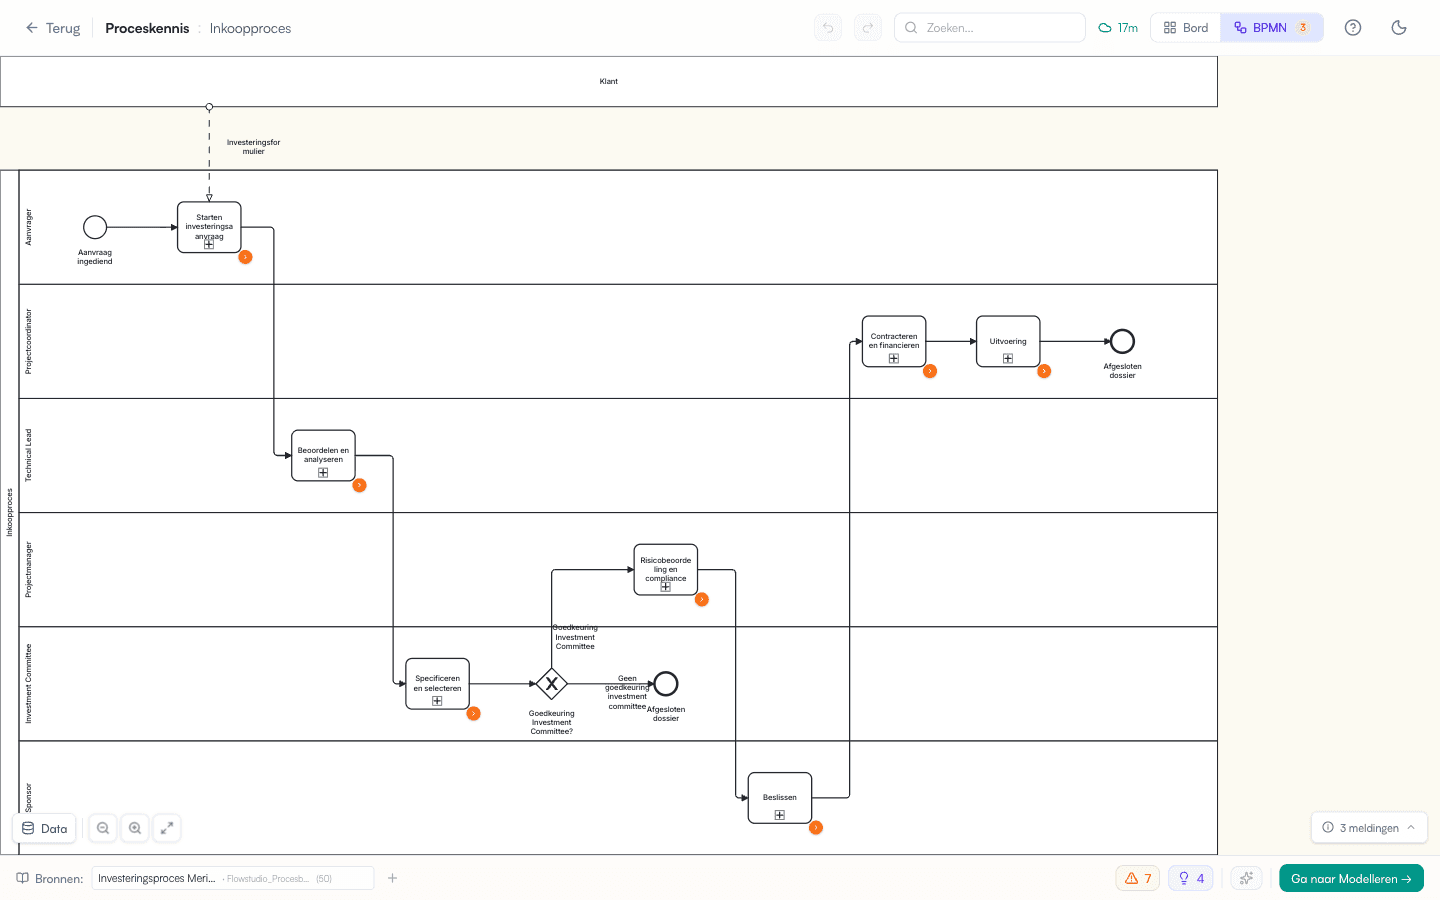Select the zoom in magnifier icon
This screenshot has height=900, width=1440.
point(135,828)
